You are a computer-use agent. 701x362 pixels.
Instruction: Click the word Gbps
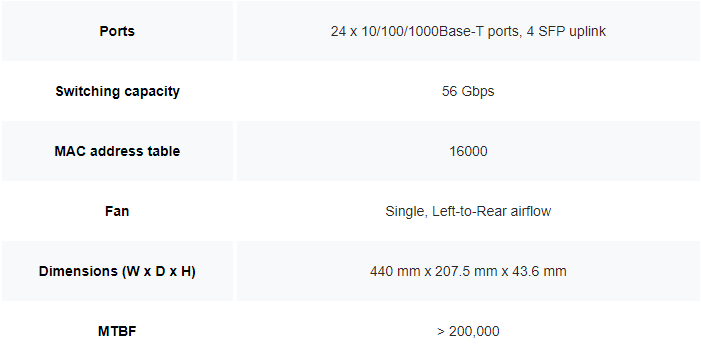point(478,91)
